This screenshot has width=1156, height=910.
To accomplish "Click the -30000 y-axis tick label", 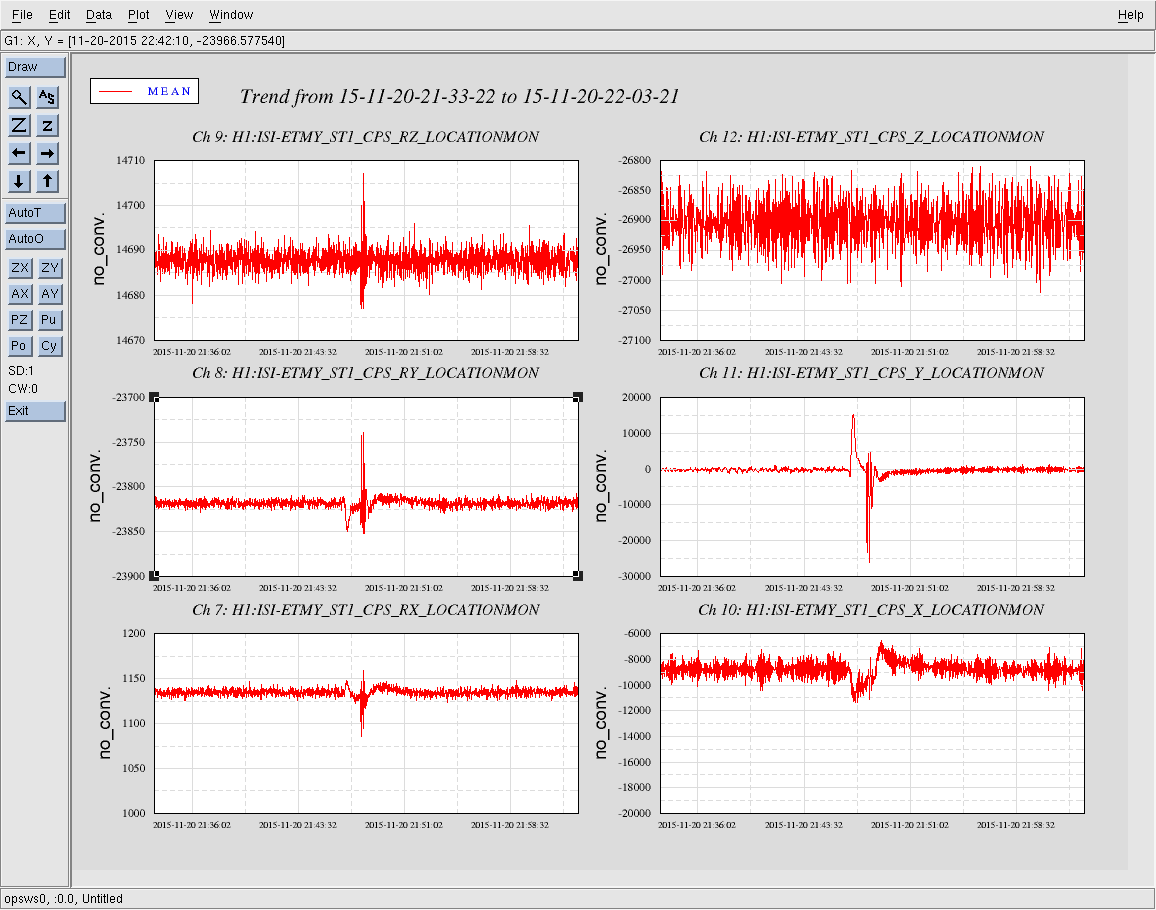I will pyautogui.click(x=635, y=576).
